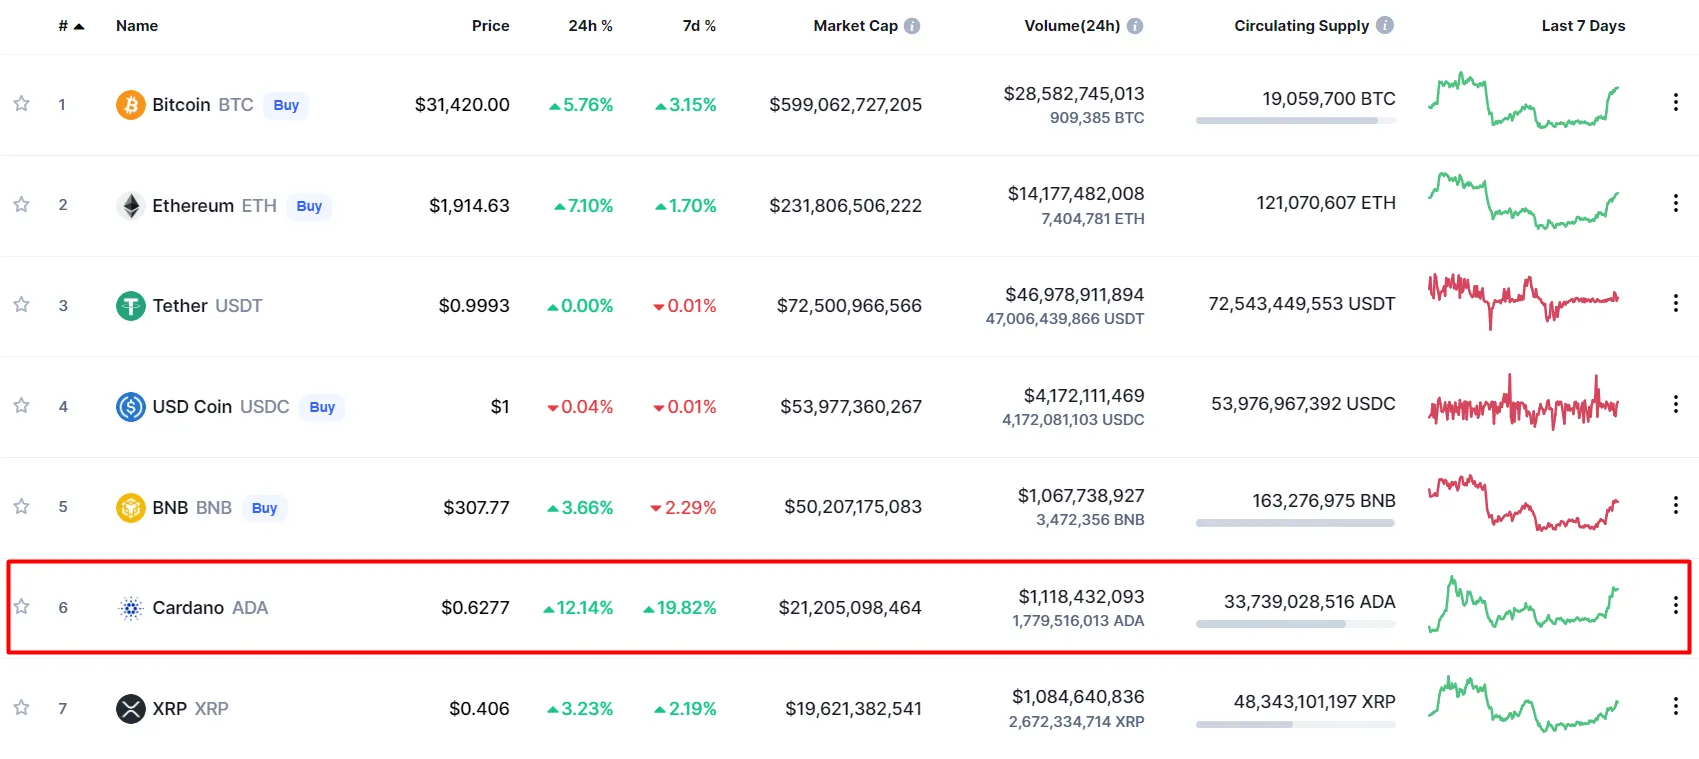Click Bitcoin volume $28,582,745,013
The height and width of the screenshot is (759, 1699).
point(1074,94)
